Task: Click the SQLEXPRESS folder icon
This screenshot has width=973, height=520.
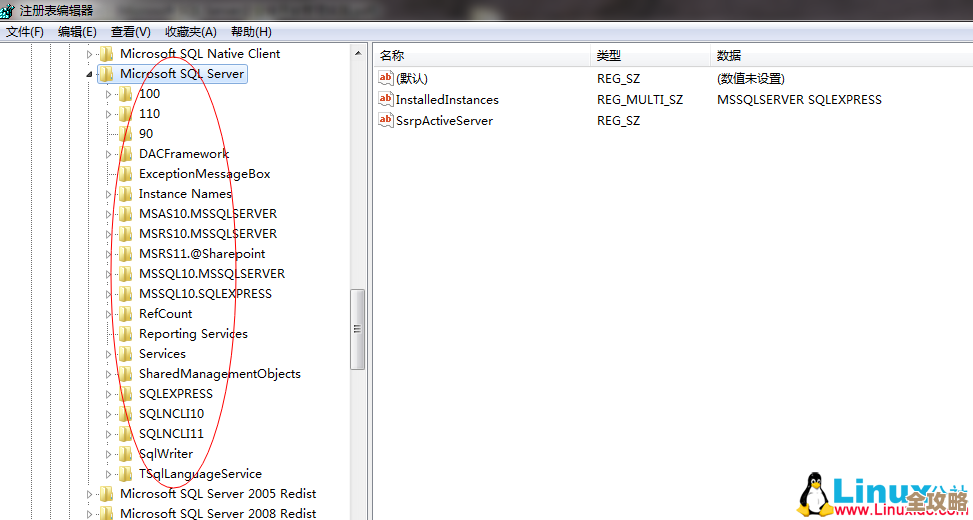Action: pyautogui.click(x=125, y=394)
